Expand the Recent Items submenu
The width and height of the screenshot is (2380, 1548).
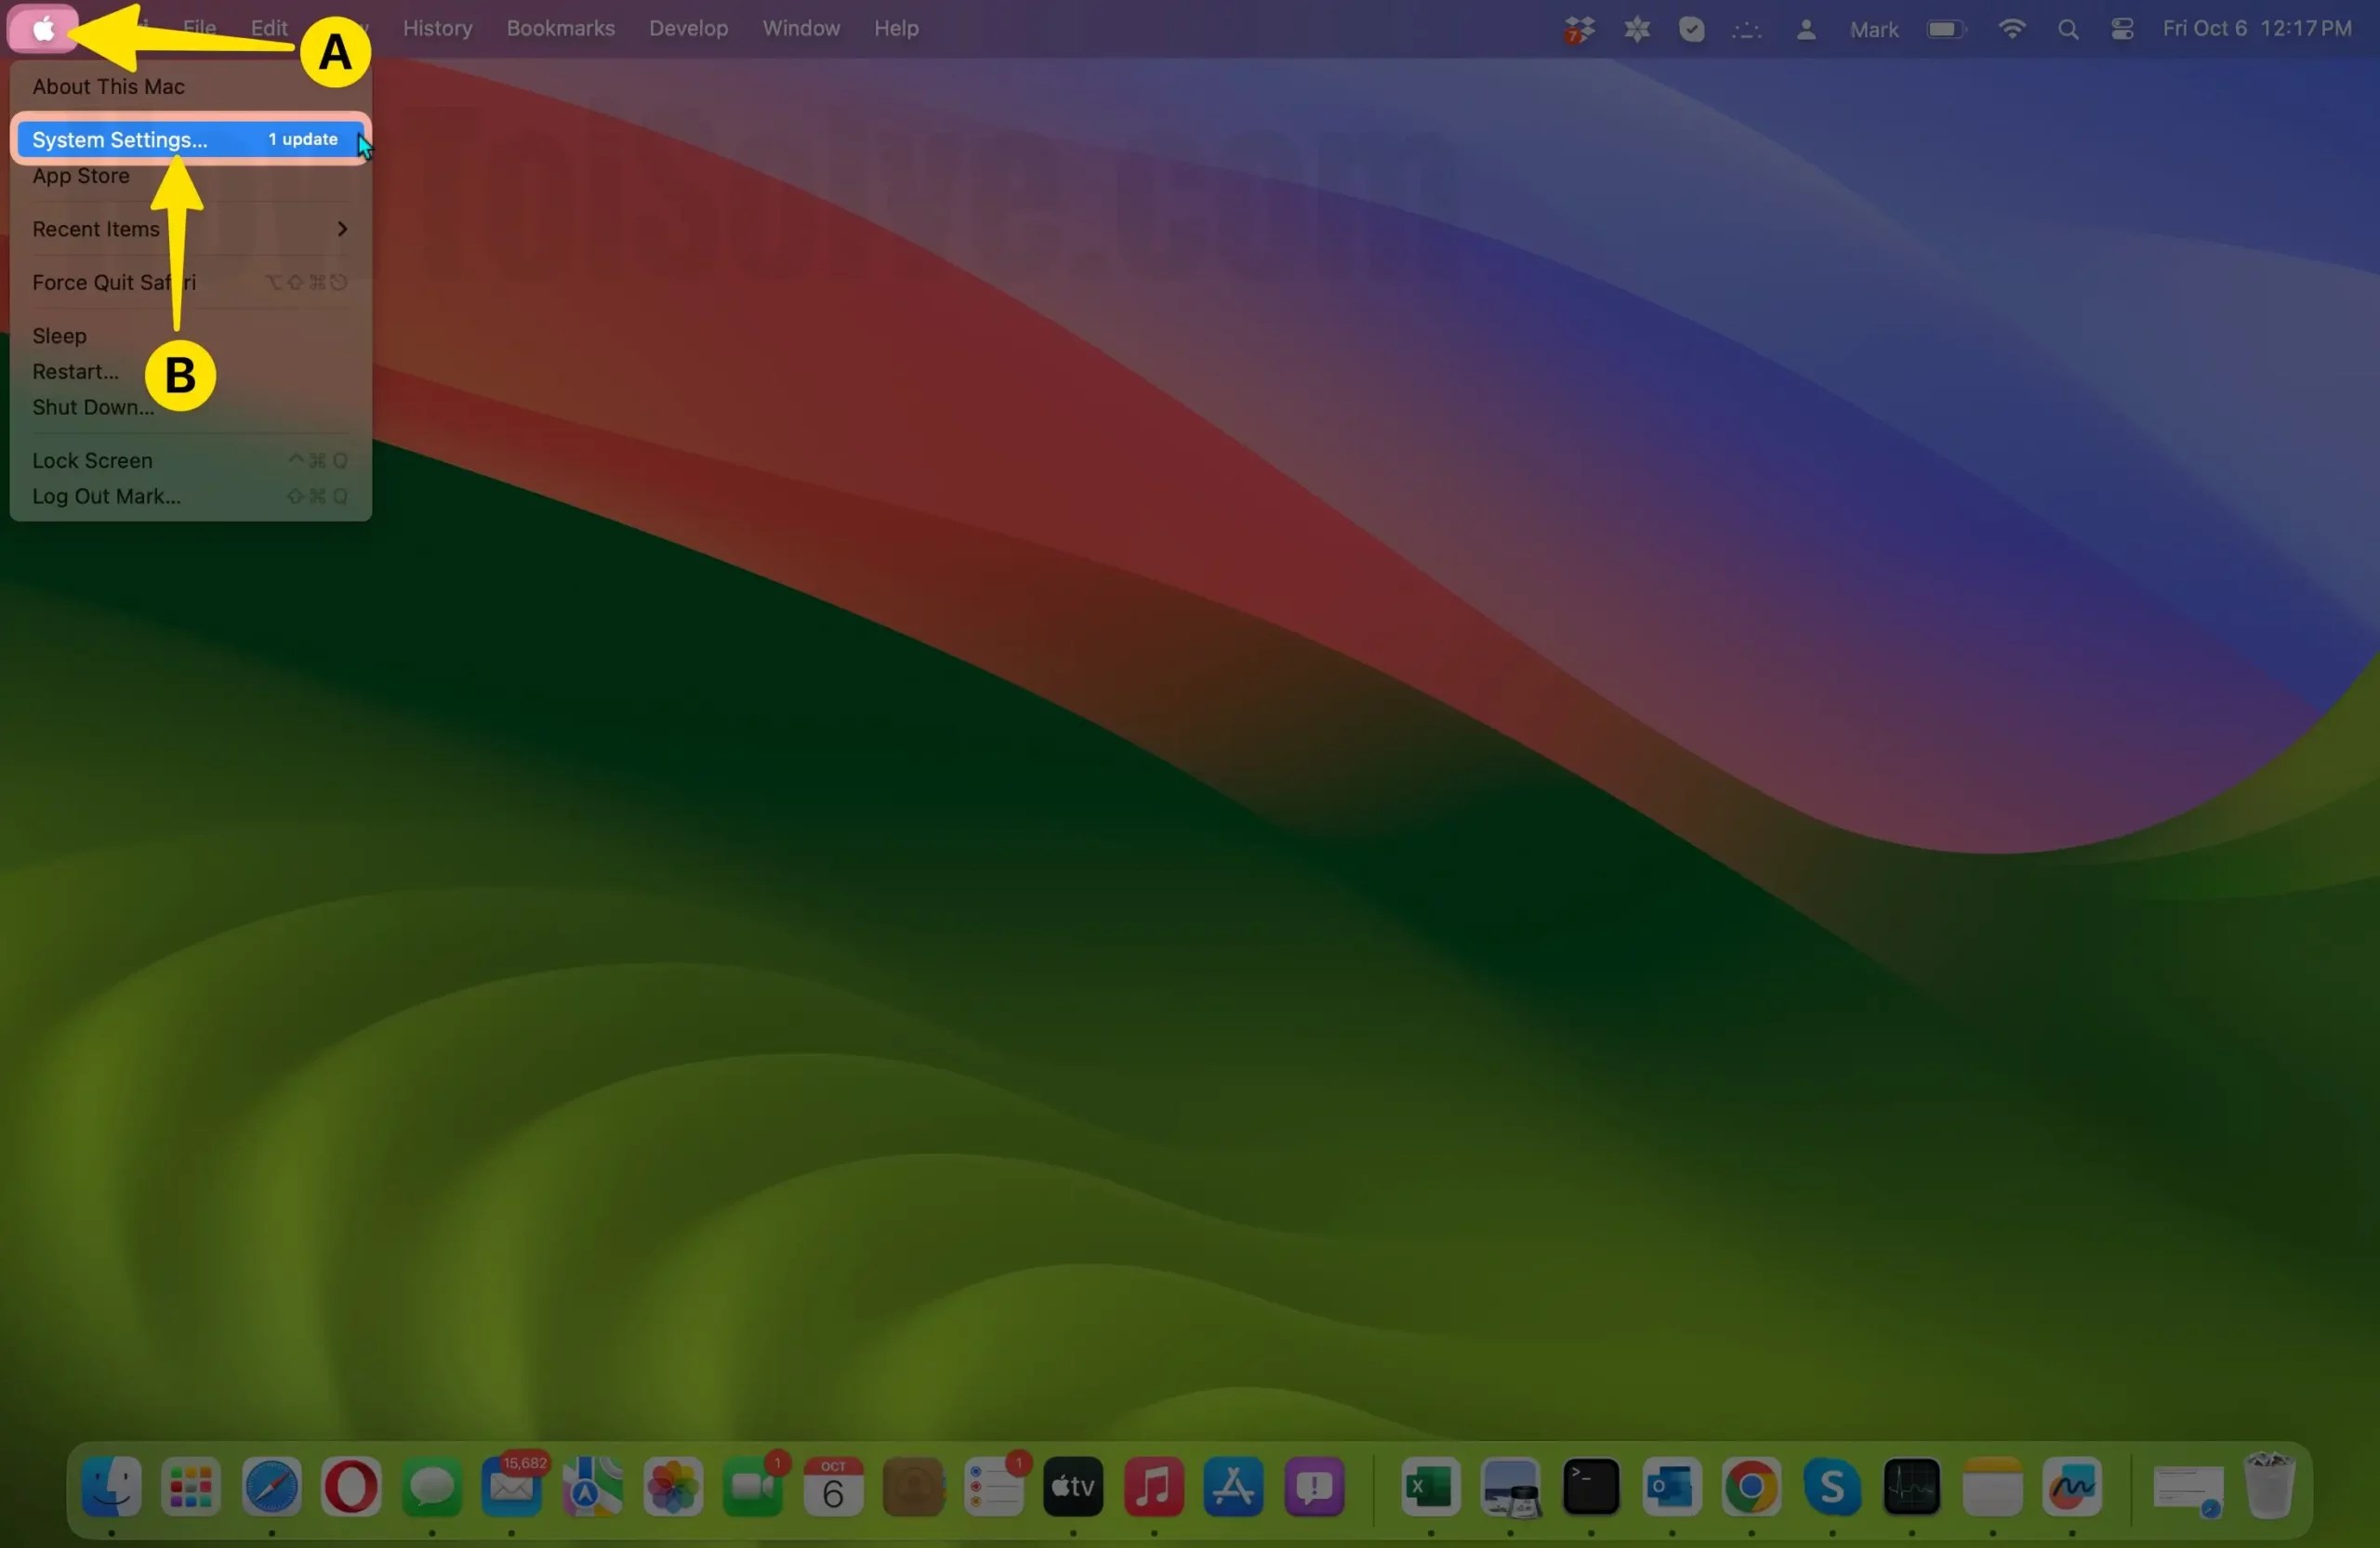pos(95,229)
